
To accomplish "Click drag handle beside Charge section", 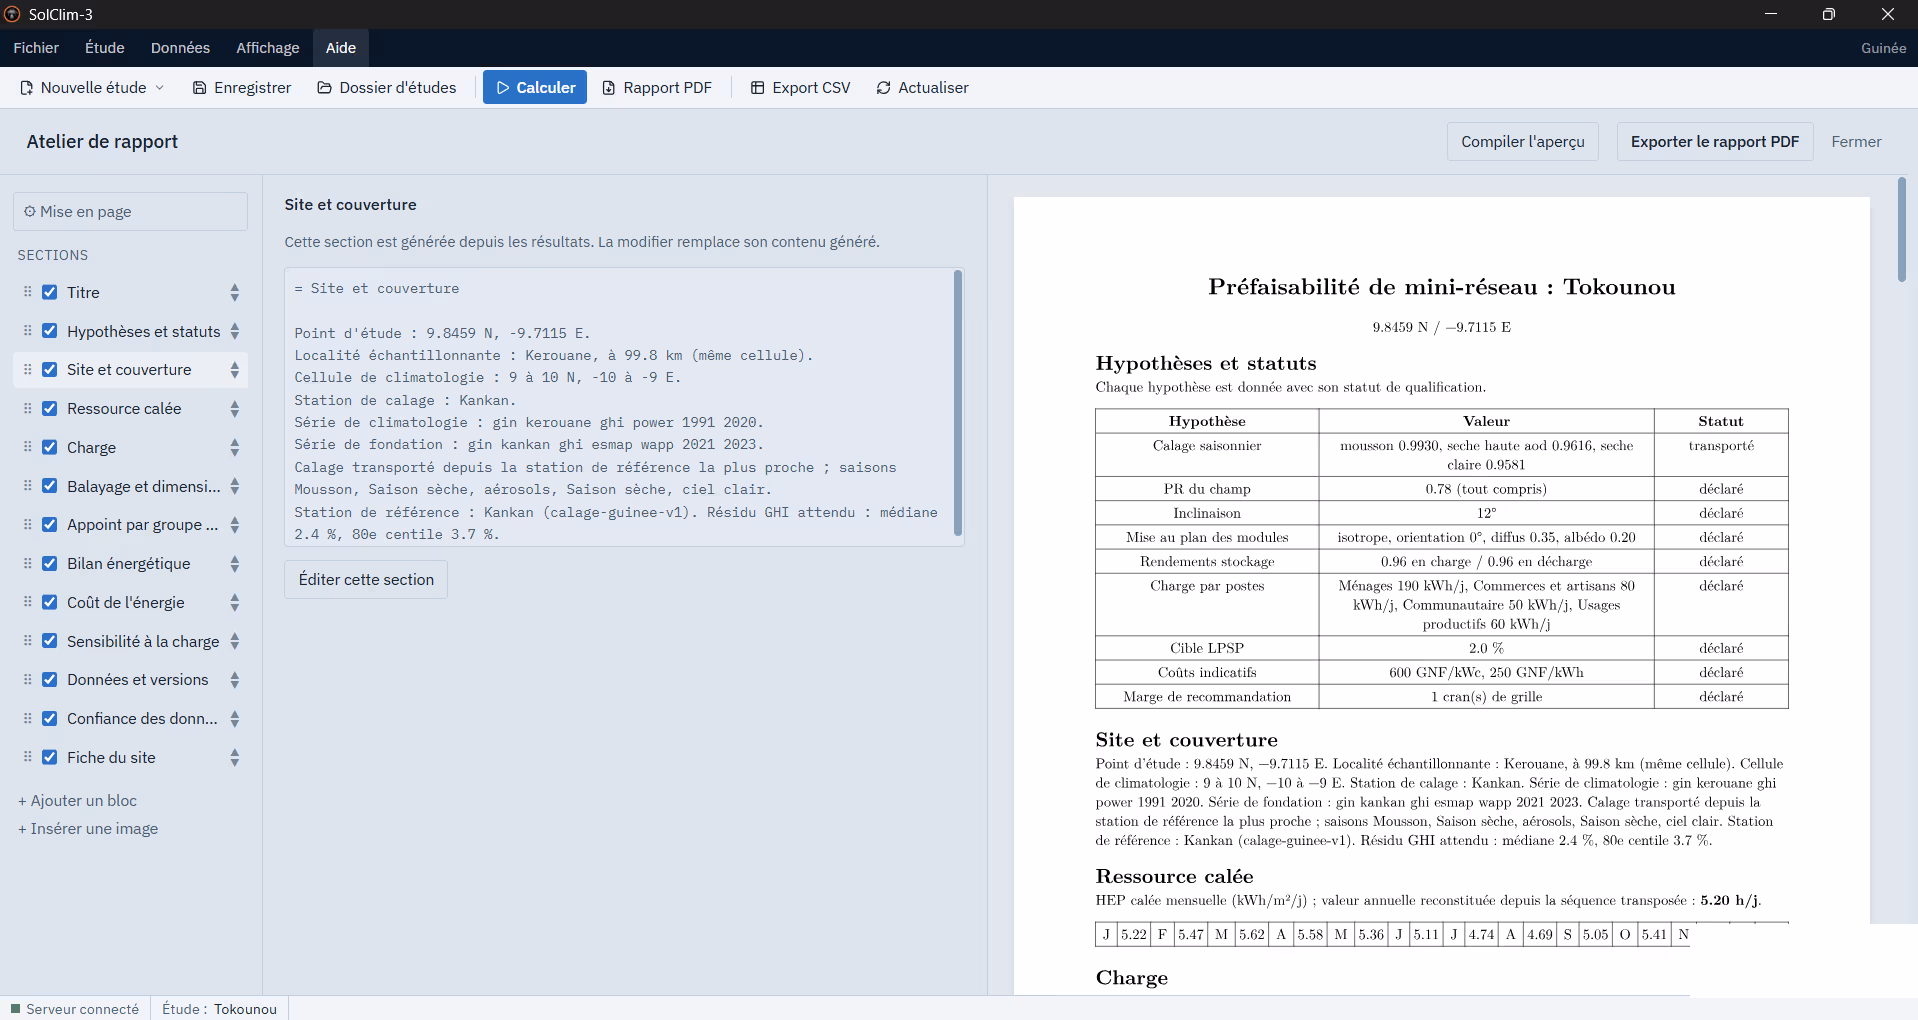I will click(x=28, y=447).
